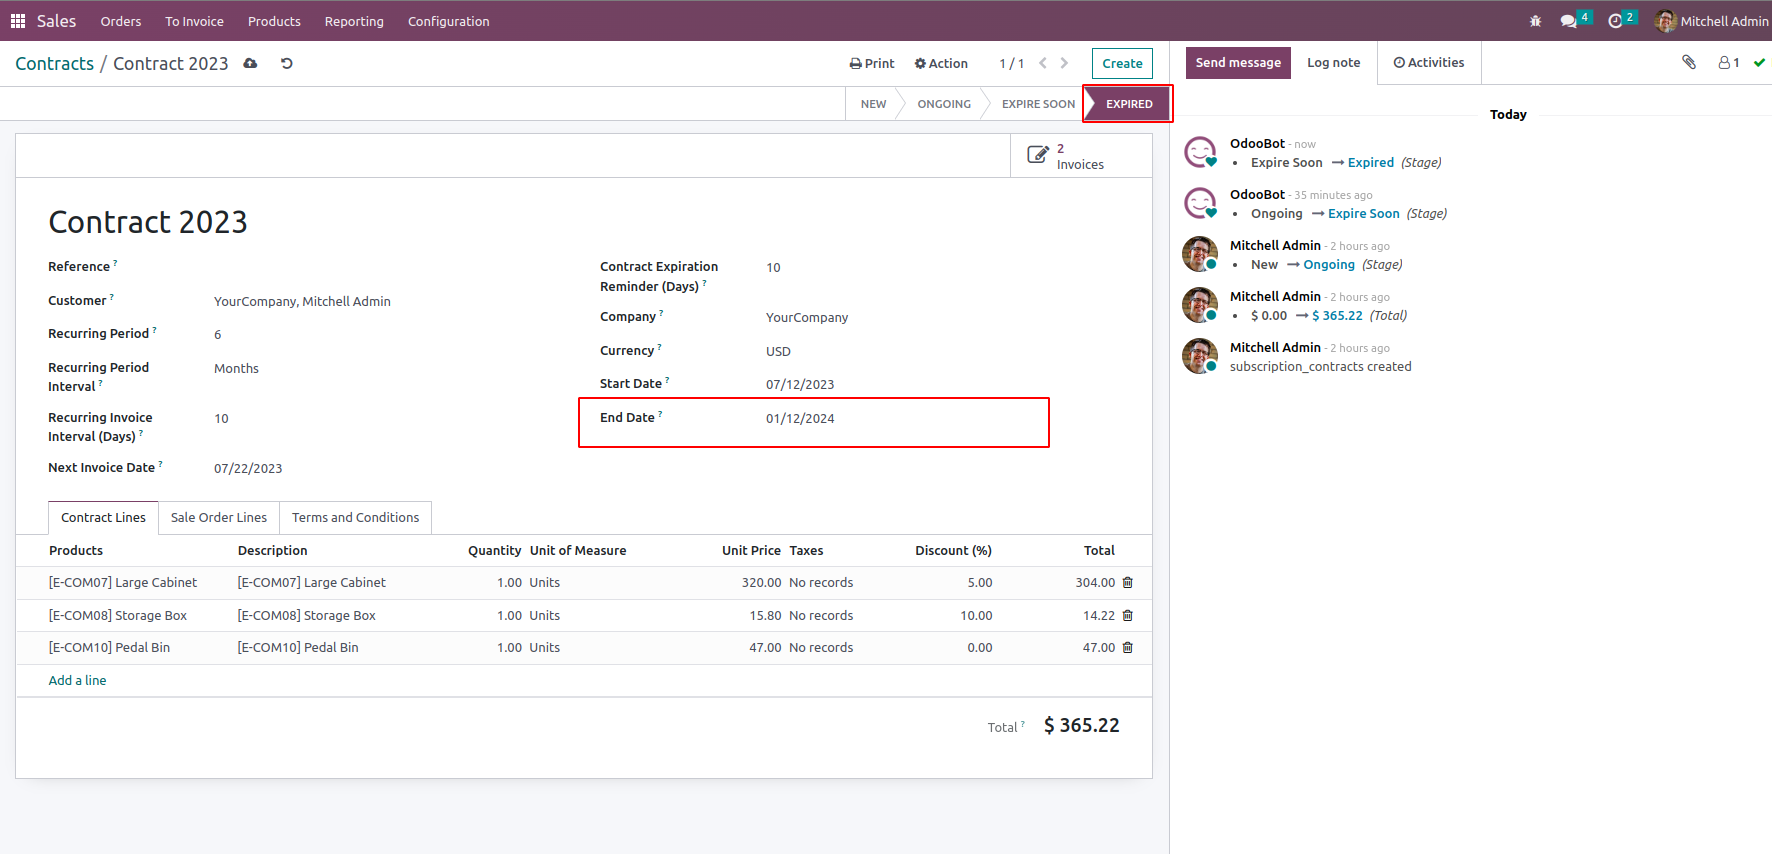Click the debug bug icon

tap(1535, 21)
